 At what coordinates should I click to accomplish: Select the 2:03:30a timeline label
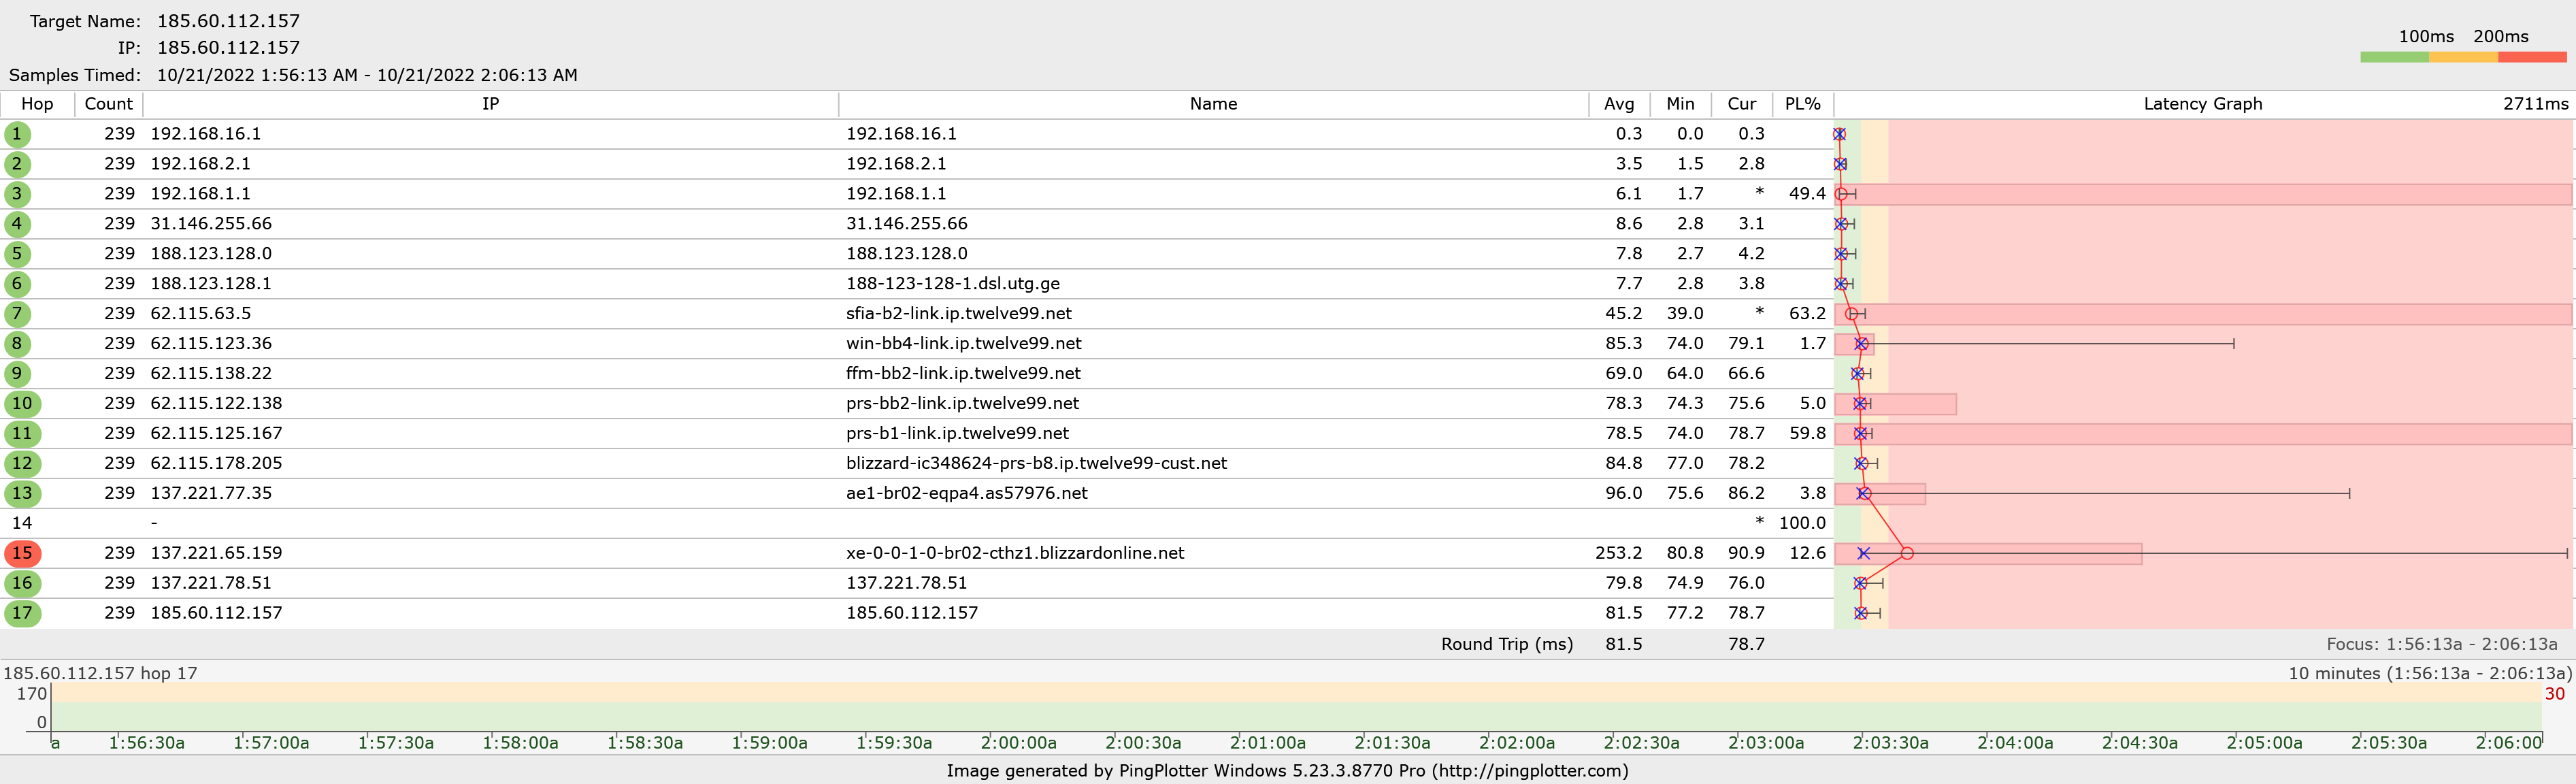1890,743
